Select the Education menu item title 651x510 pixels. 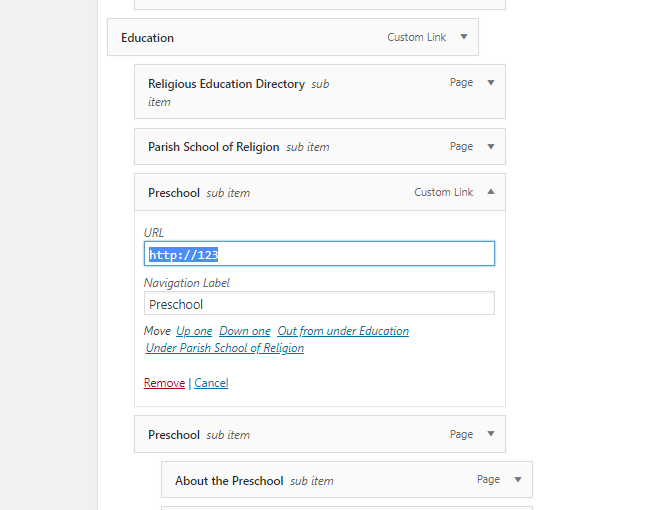tap(147, 38)
